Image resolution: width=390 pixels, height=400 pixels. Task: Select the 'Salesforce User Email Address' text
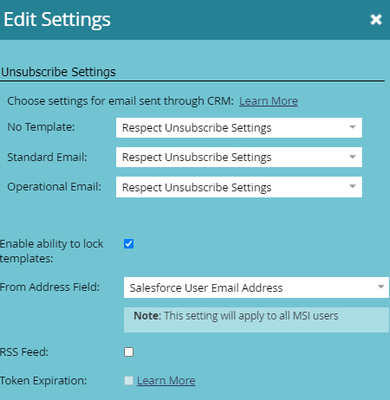pos(206,288)
